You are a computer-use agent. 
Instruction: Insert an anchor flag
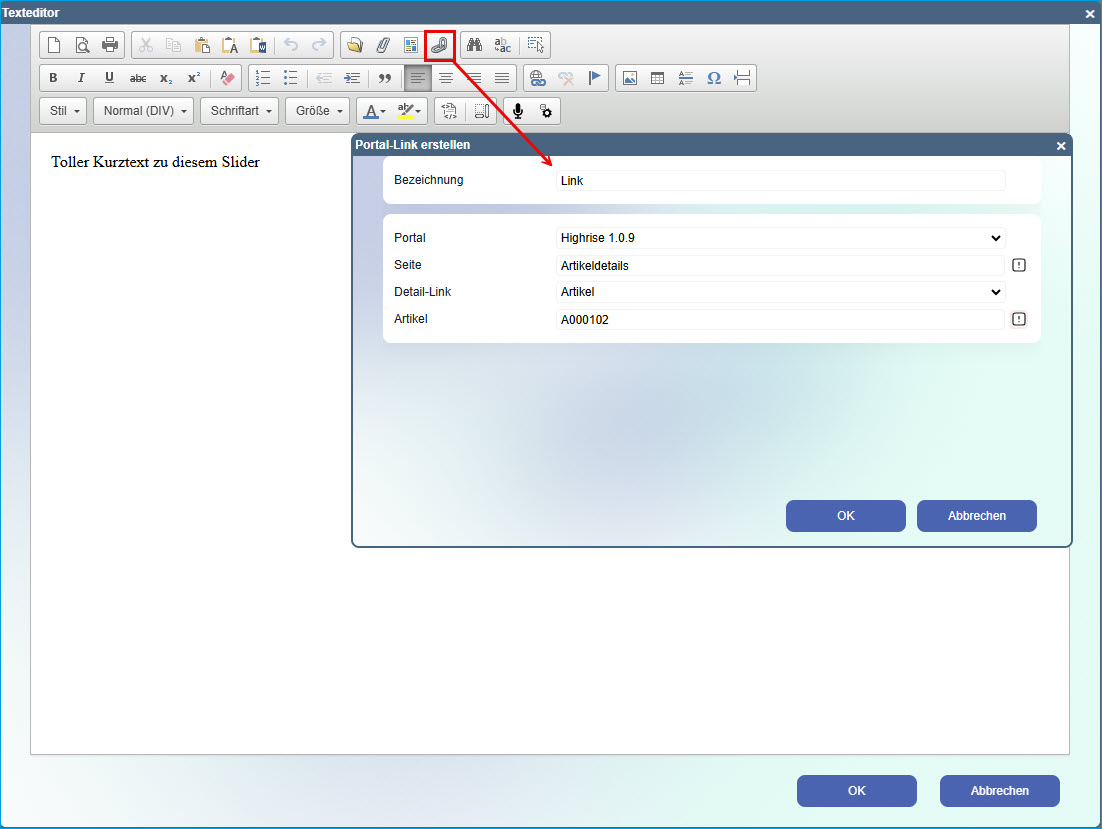coord(595,78)
